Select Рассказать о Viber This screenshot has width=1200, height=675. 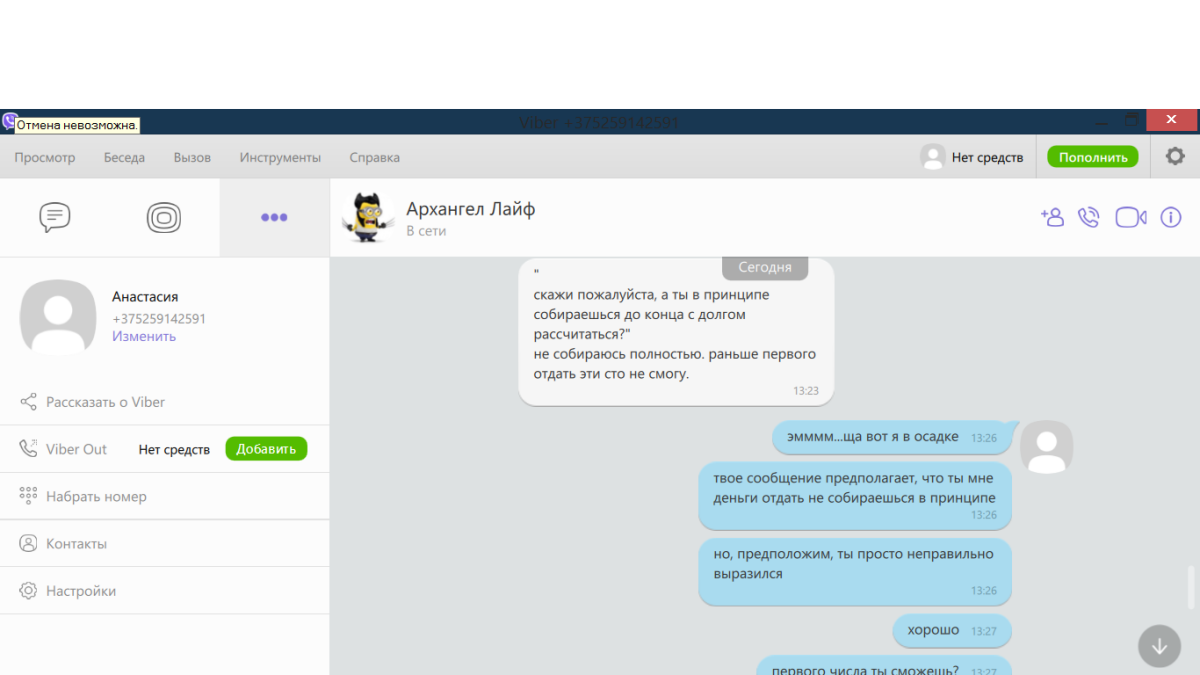tap(105, 402)
